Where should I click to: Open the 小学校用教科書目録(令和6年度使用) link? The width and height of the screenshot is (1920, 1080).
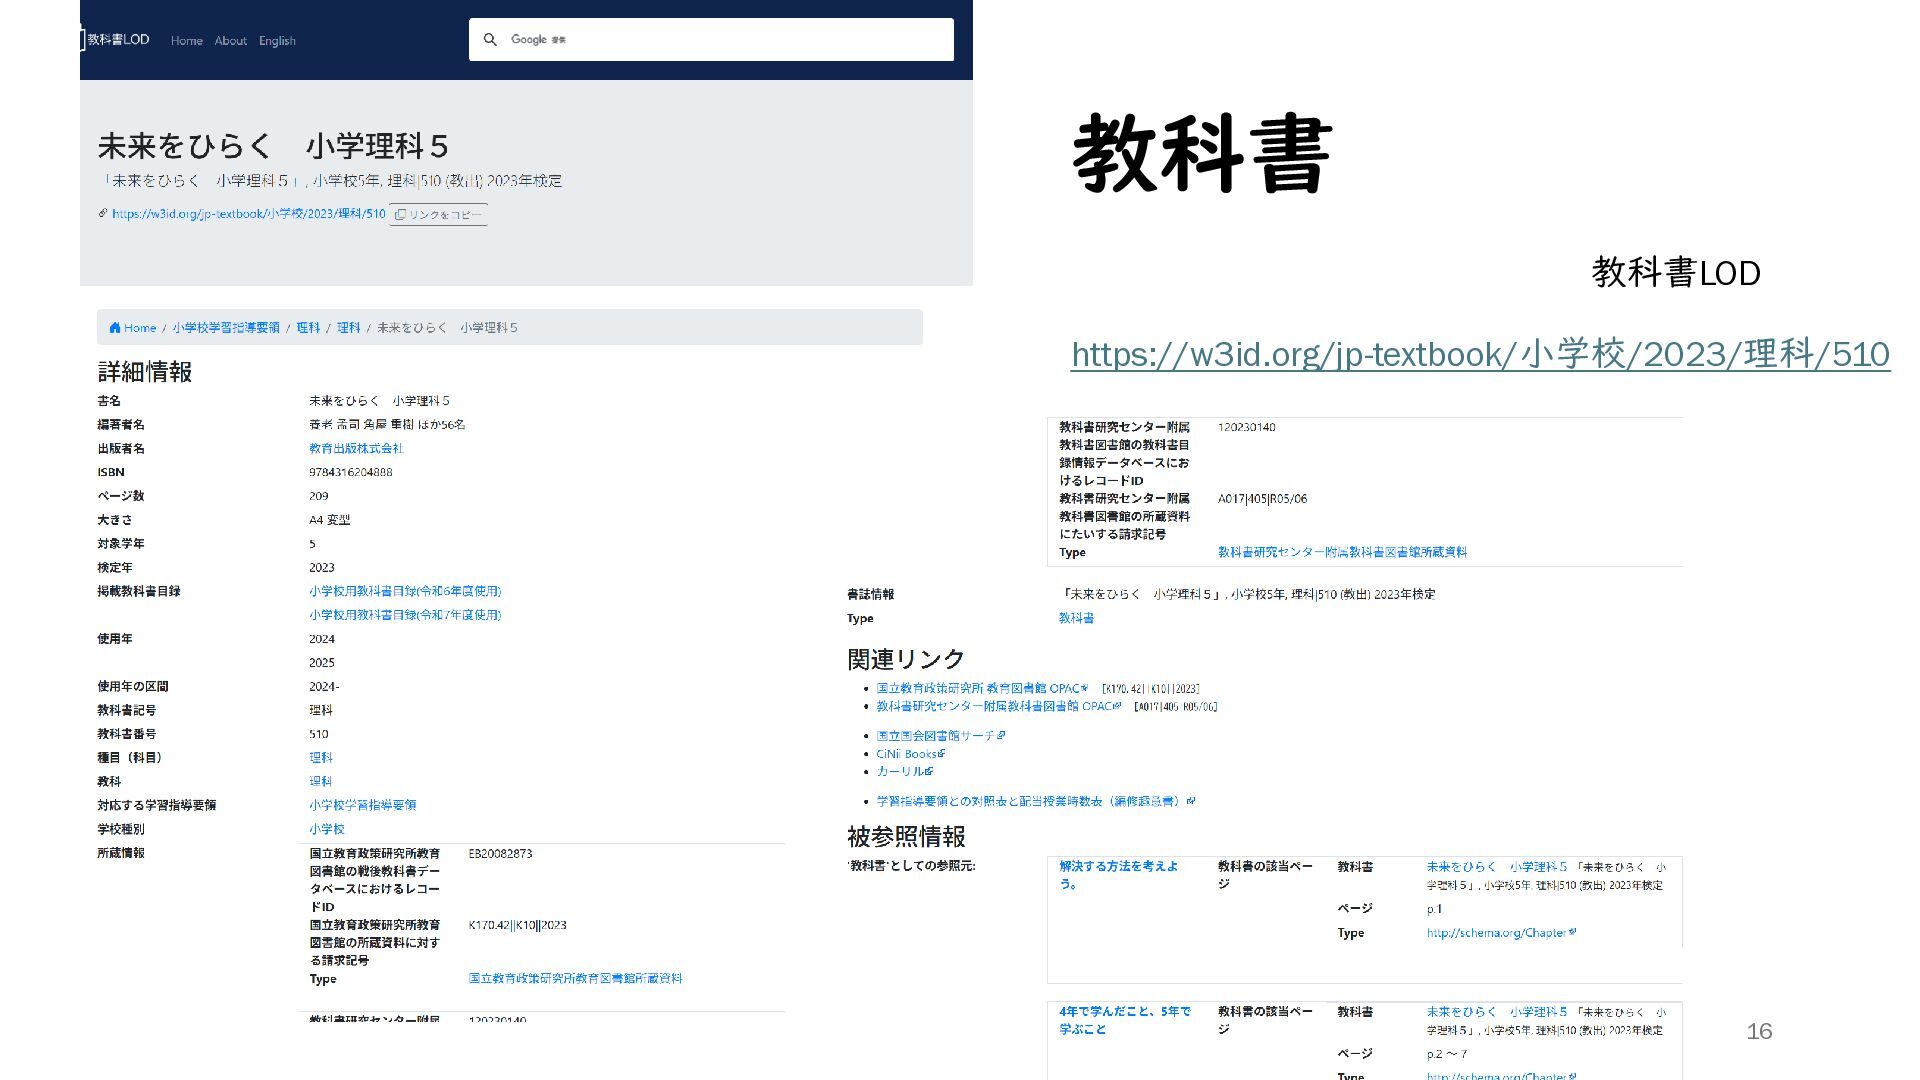[404, 592]
